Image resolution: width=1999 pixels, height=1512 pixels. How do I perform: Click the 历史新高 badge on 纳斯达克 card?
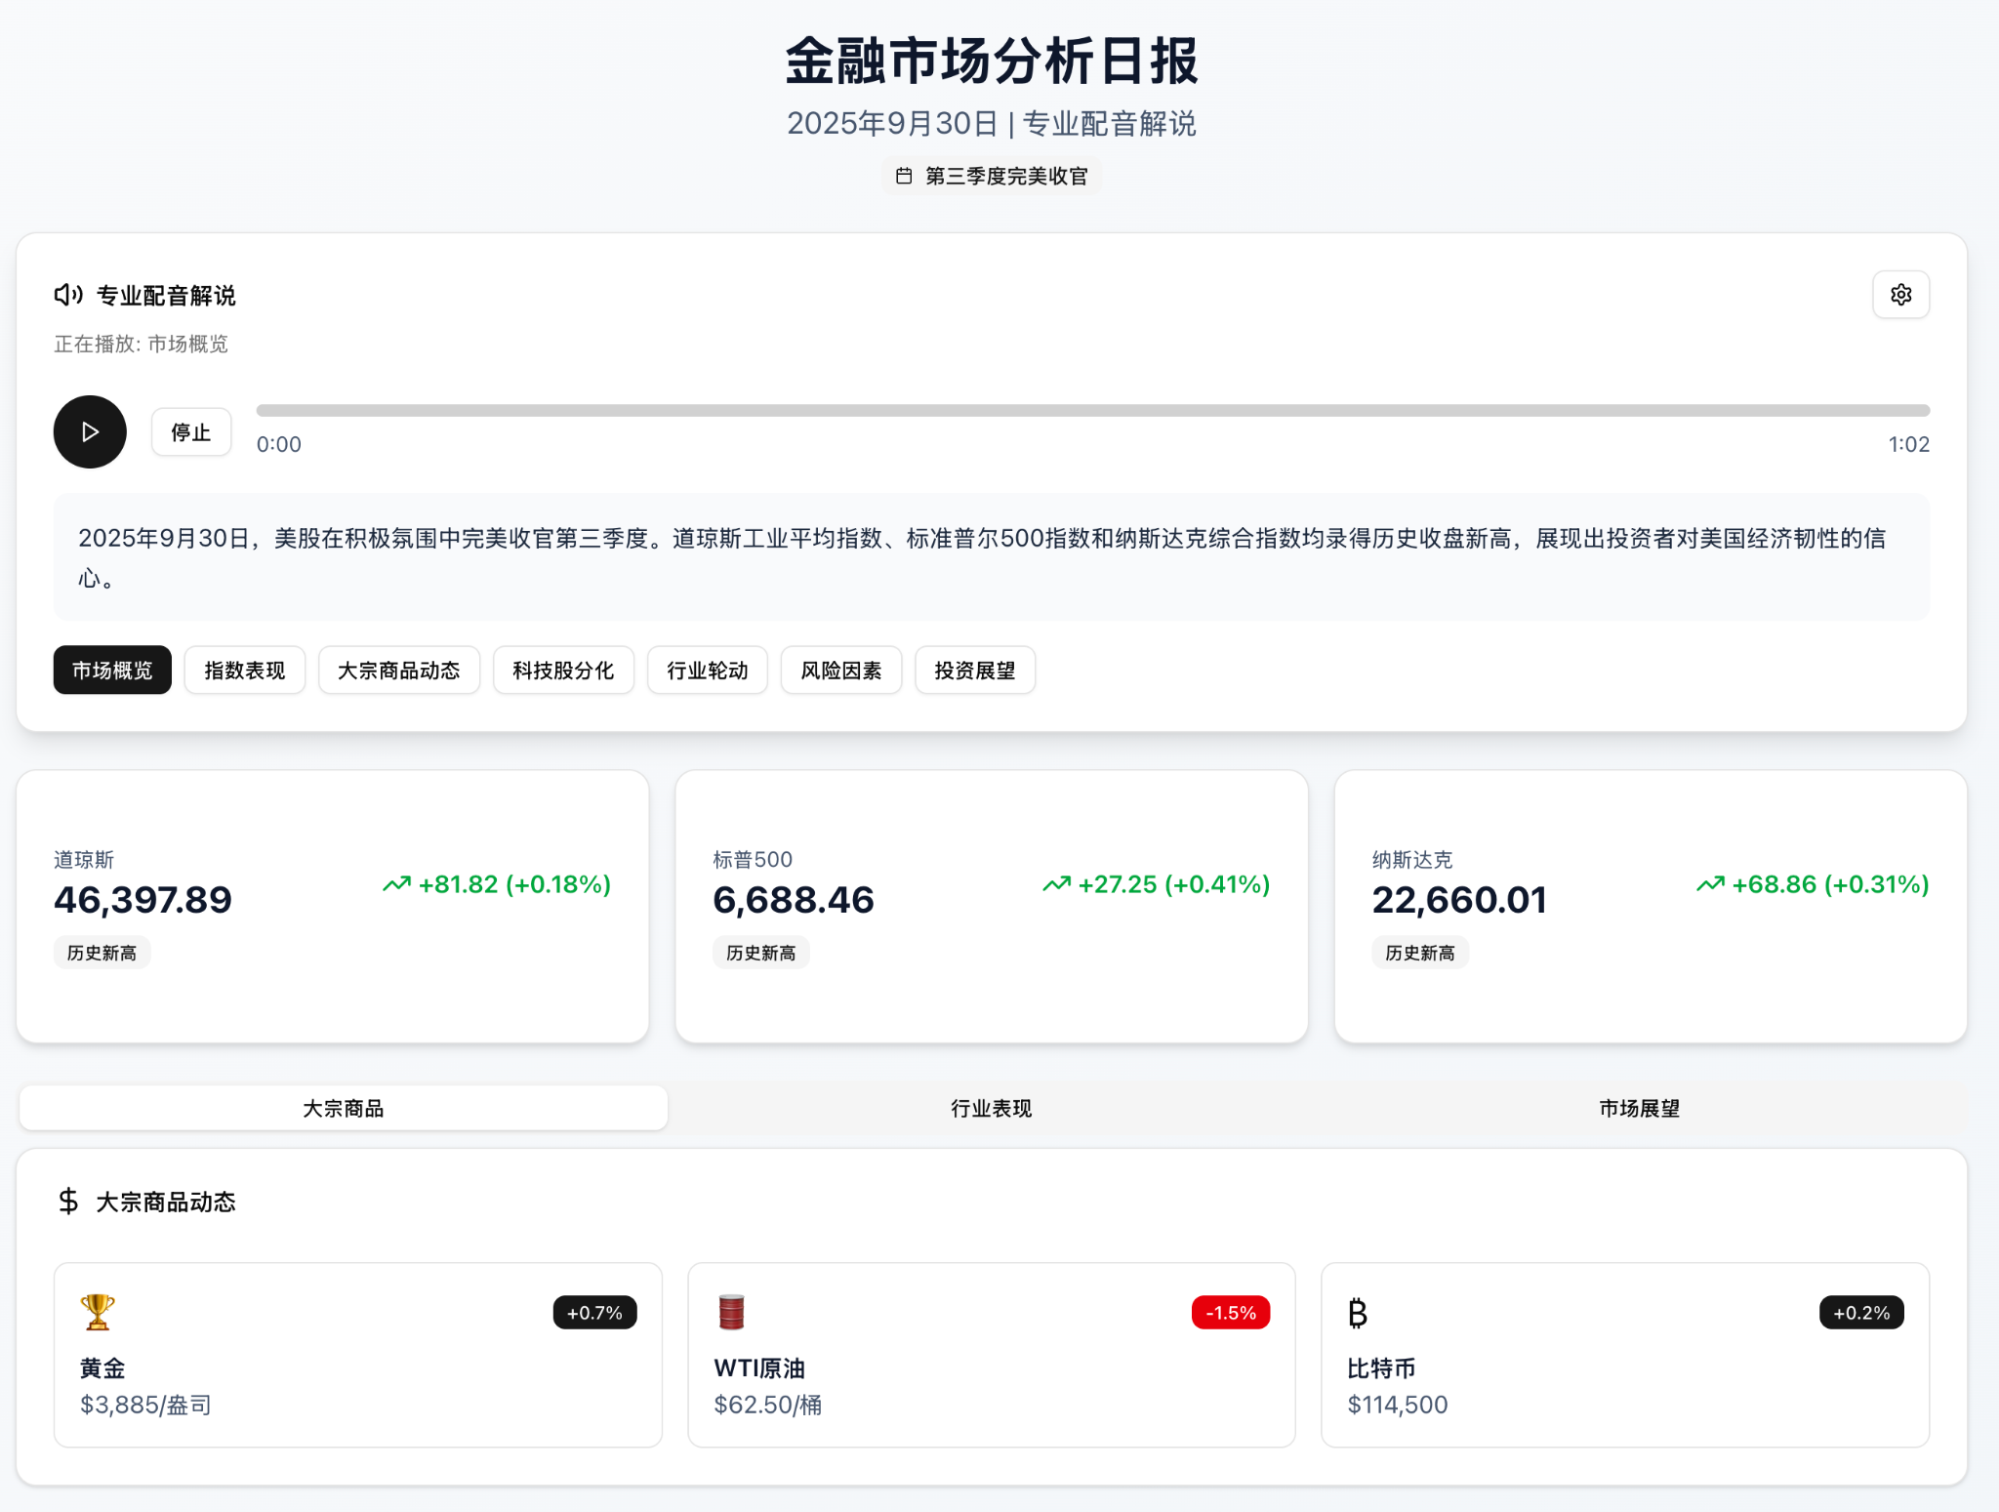tap(1420, 952)
